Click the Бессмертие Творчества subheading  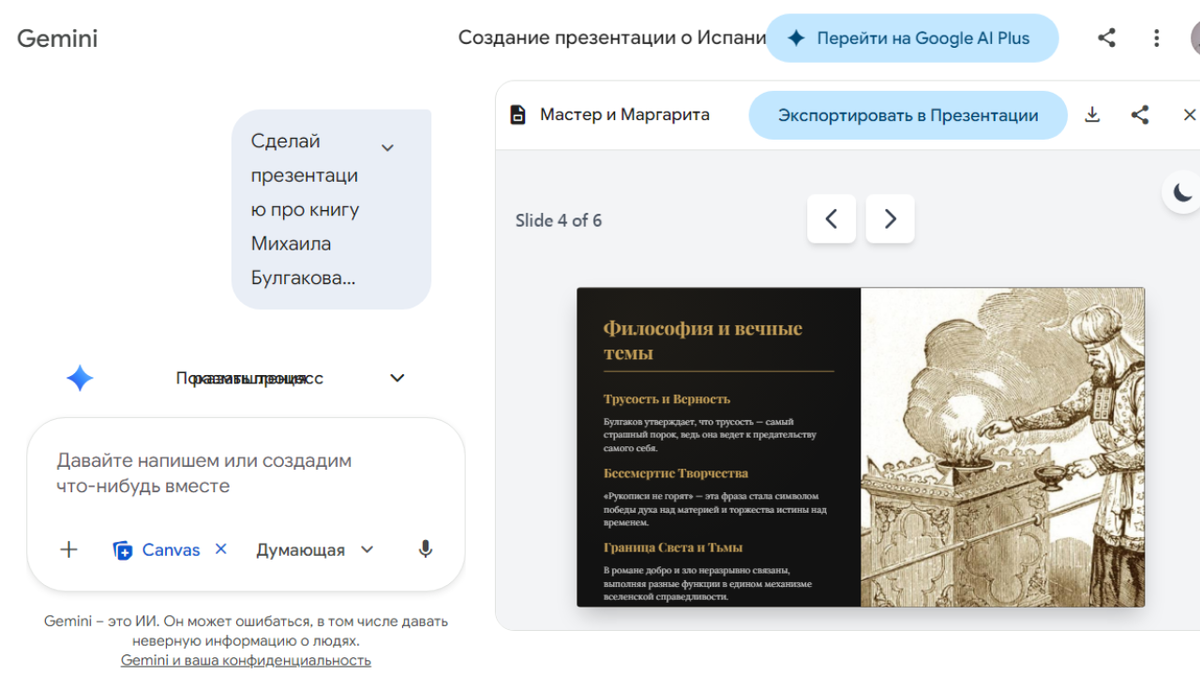[x=676, y=473]
